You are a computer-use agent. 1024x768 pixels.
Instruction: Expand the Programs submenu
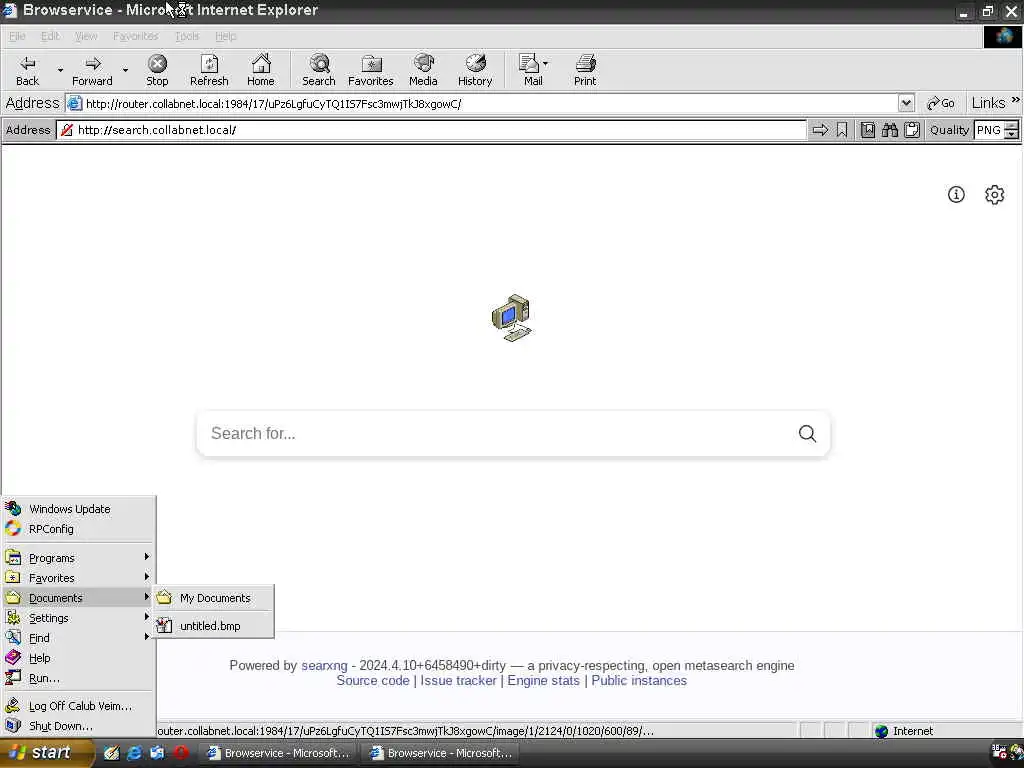click(78, 558)
